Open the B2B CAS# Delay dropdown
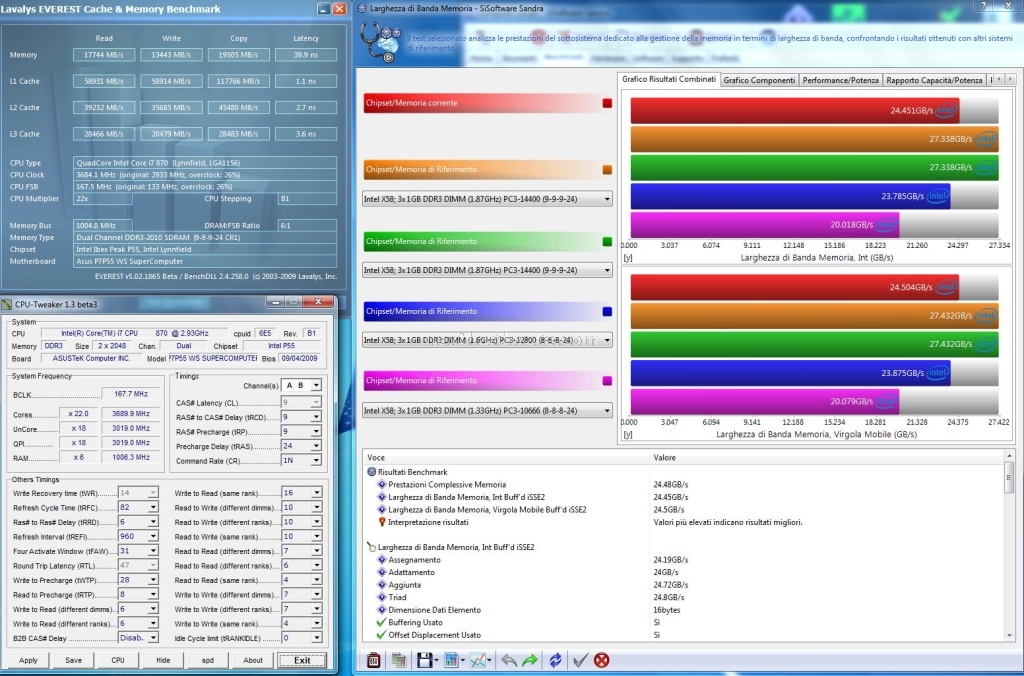 pyautogui.click(x=138, y=637)
